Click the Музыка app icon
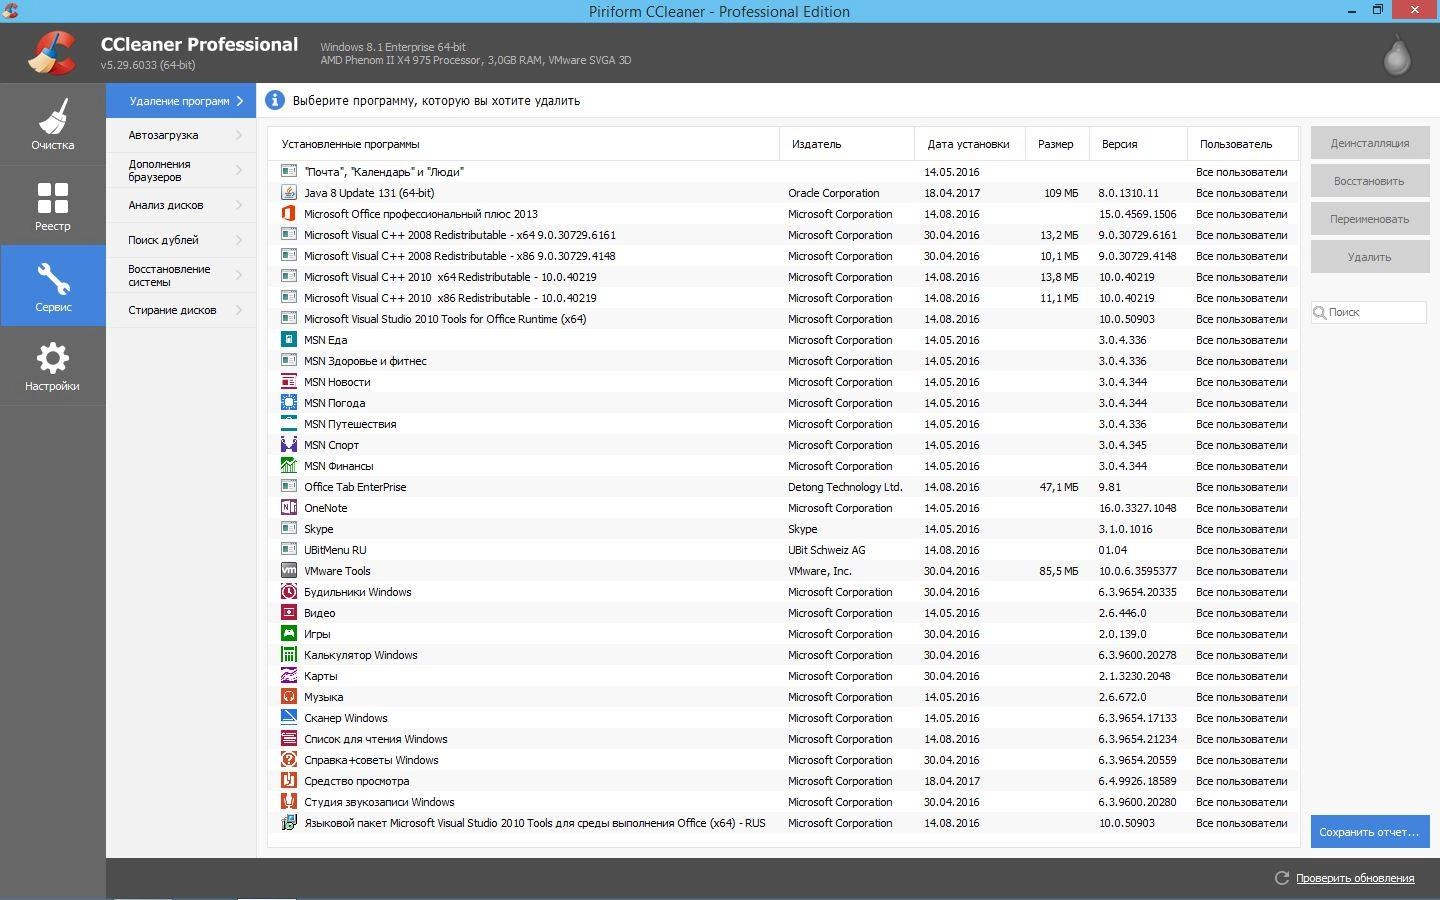 point(289,697)
